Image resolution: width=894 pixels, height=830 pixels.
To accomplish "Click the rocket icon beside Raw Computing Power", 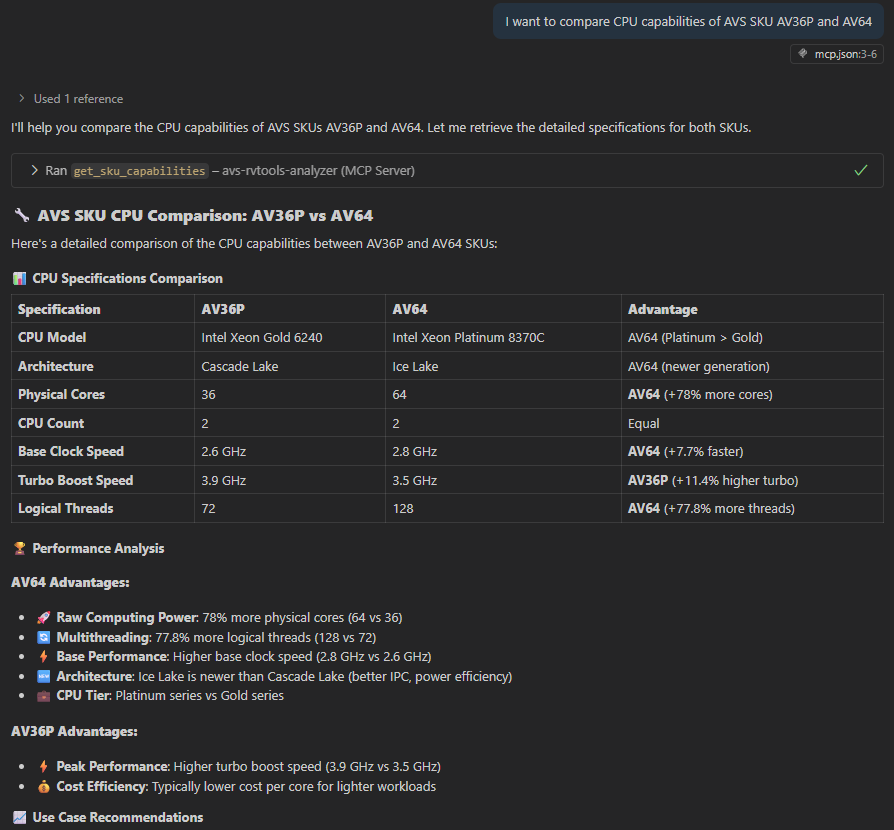I will (x=43, y=617).
